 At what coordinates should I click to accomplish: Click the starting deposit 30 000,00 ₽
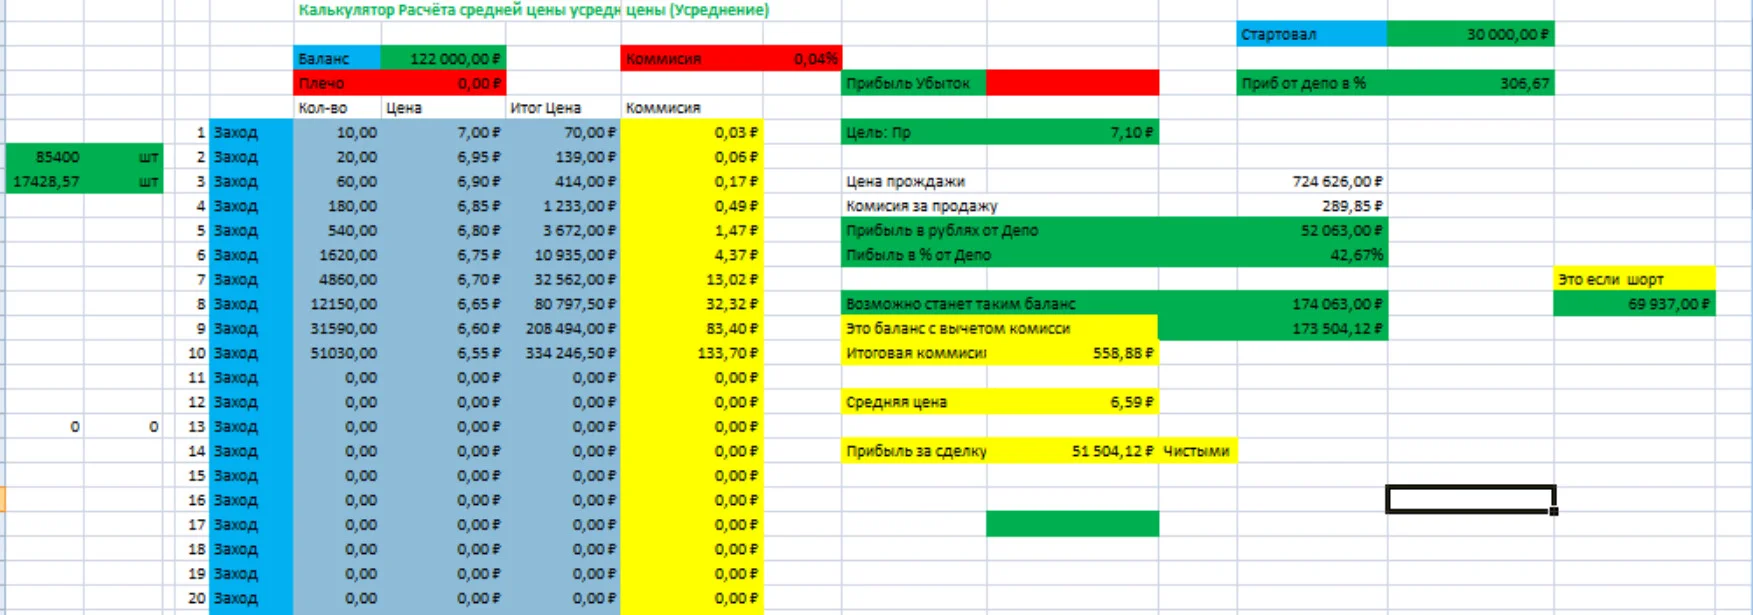tap(1470, 35)
